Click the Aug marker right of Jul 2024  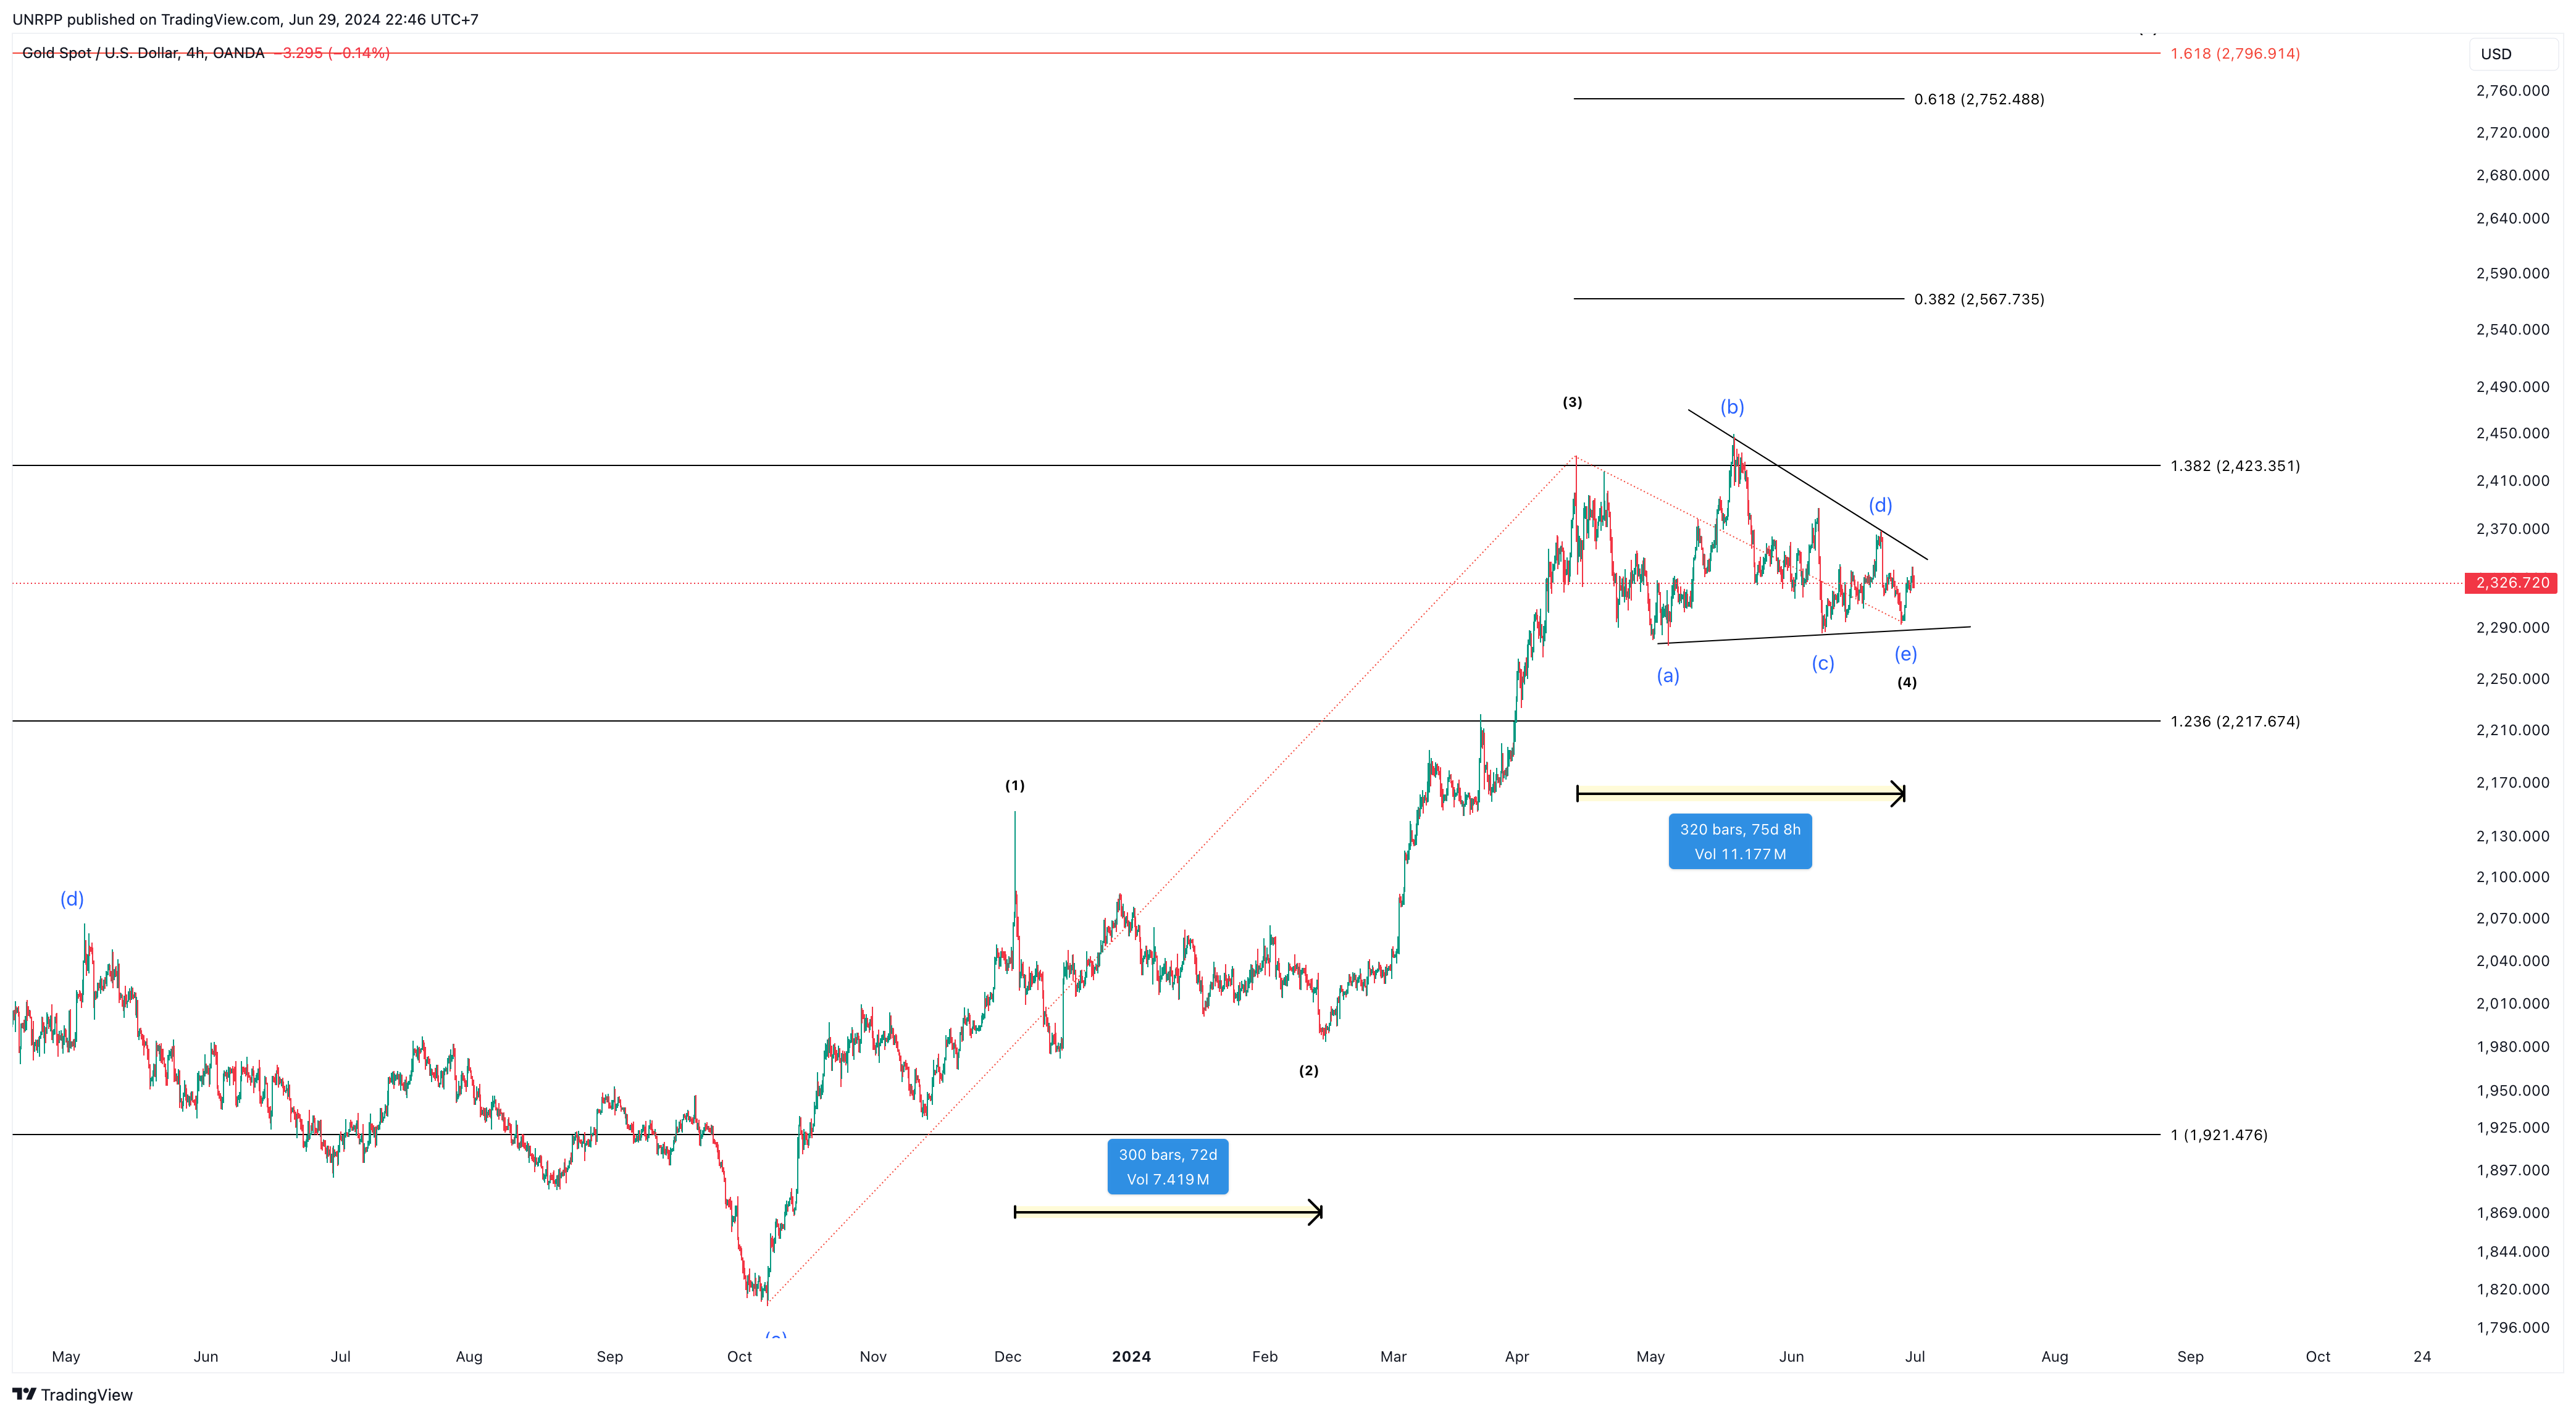2054,1356
